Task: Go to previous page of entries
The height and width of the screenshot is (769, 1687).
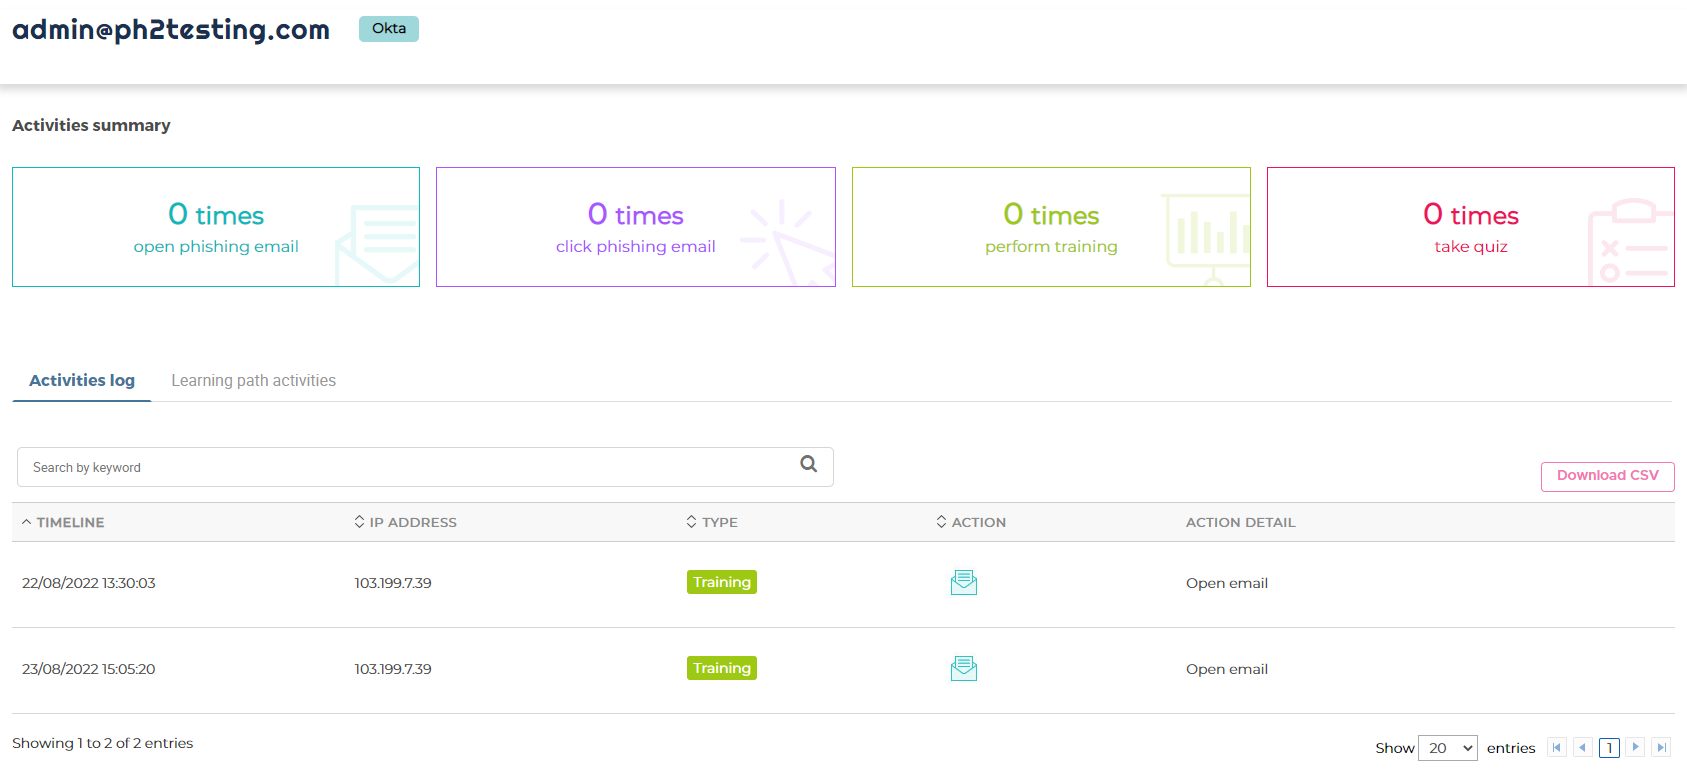Action: click(x=1583, y=747)
